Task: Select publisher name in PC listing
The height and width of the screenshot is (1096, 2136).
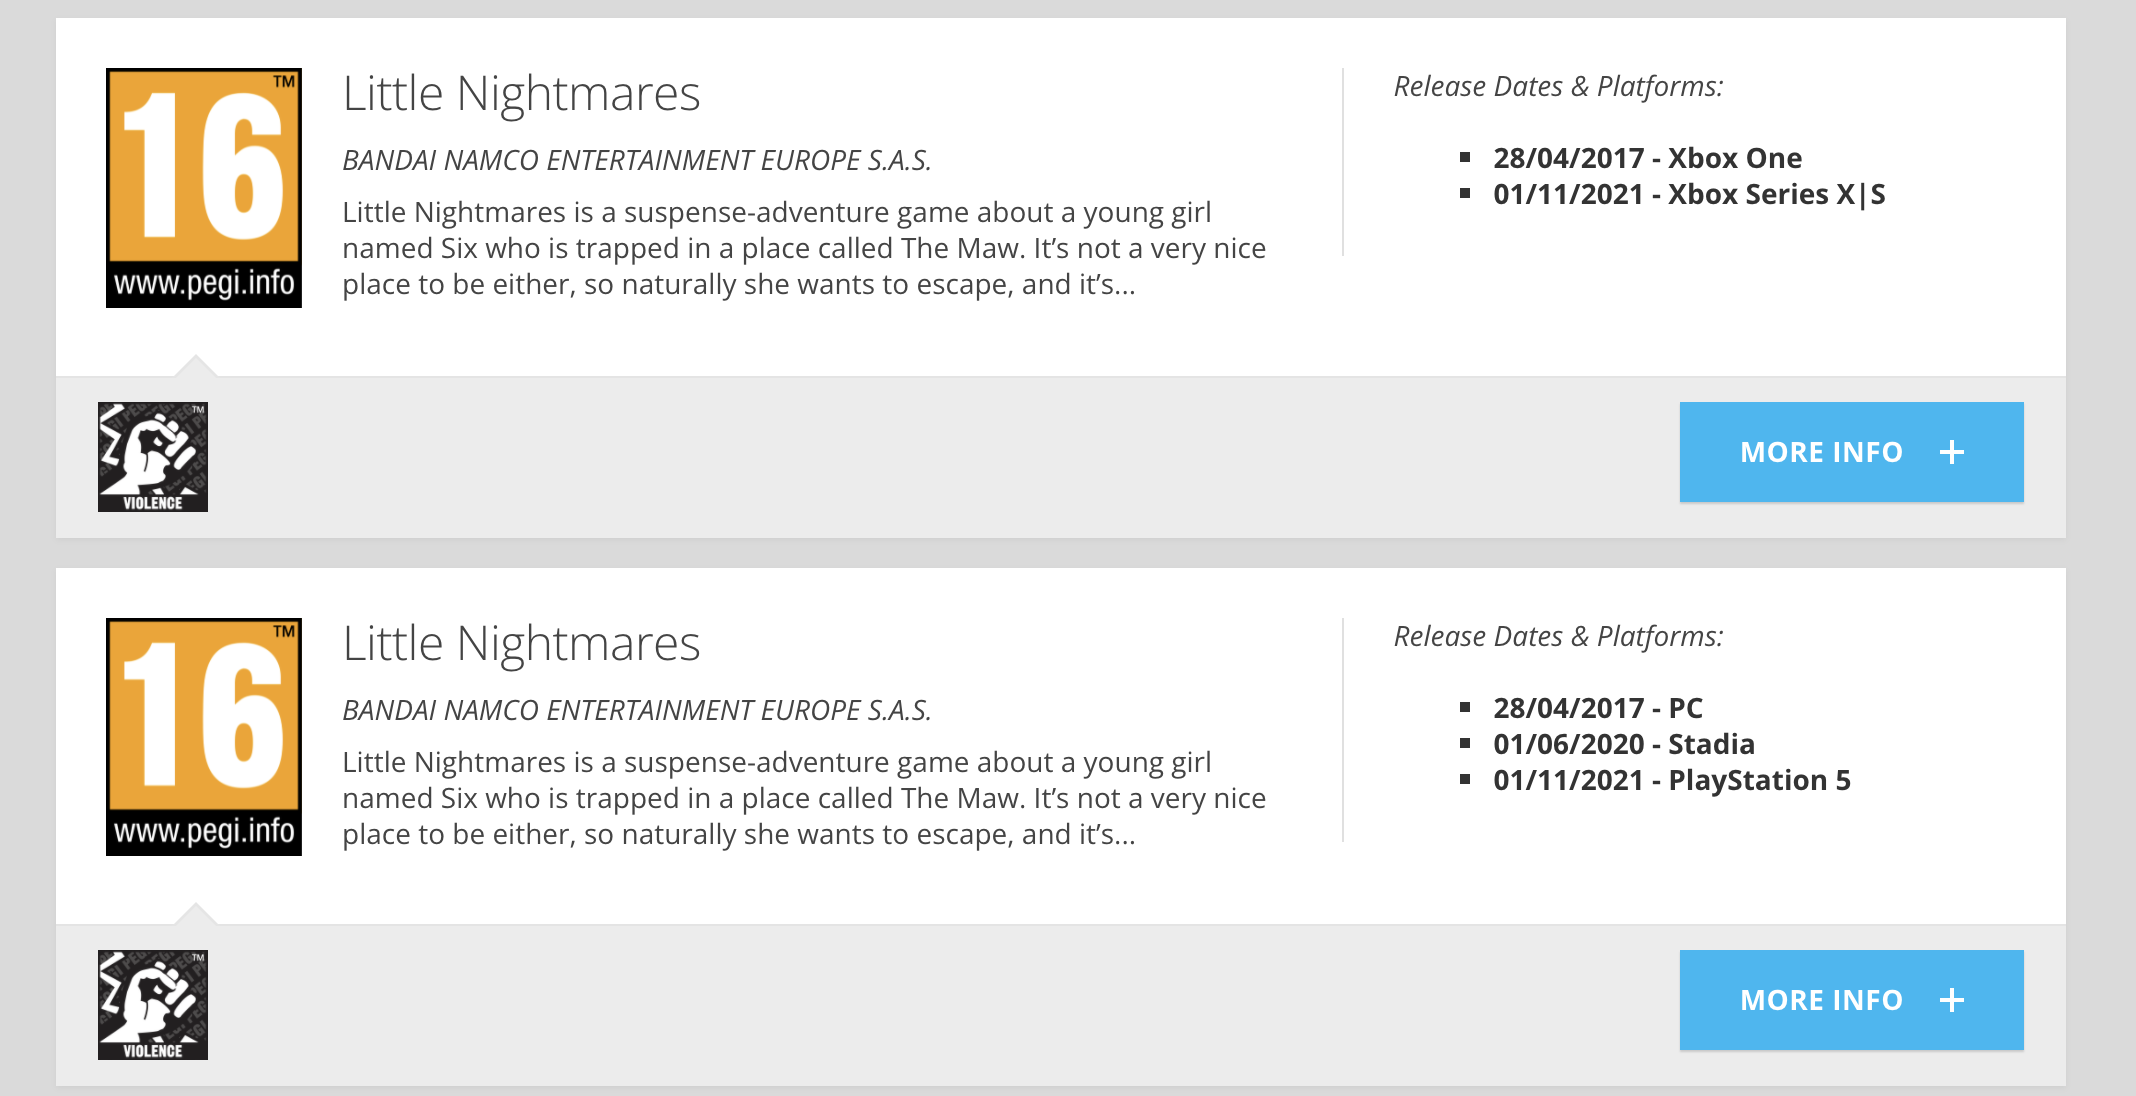Action: coord(637,710)
